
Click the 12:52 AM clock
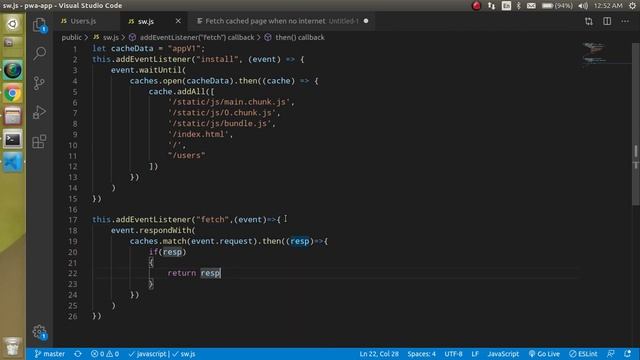(x=608, y=6)
